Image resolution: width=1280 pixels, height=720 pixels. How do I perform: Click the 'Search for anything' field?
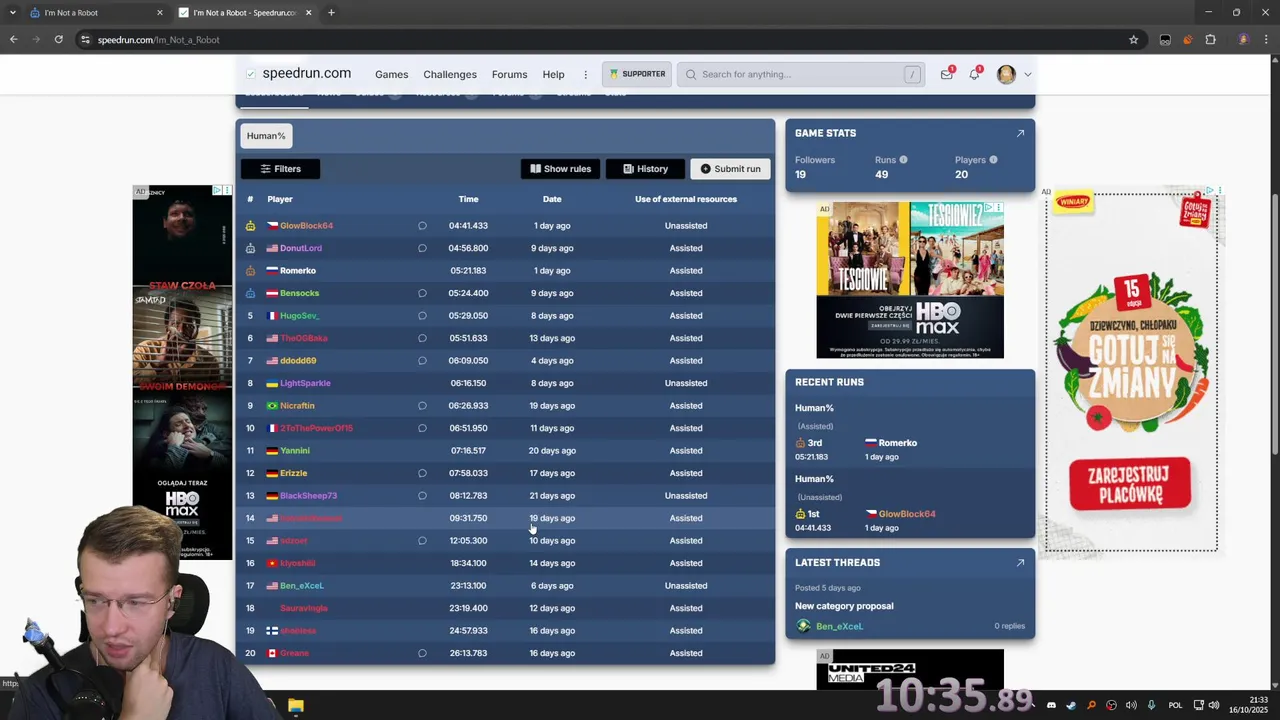coord(802,74)
